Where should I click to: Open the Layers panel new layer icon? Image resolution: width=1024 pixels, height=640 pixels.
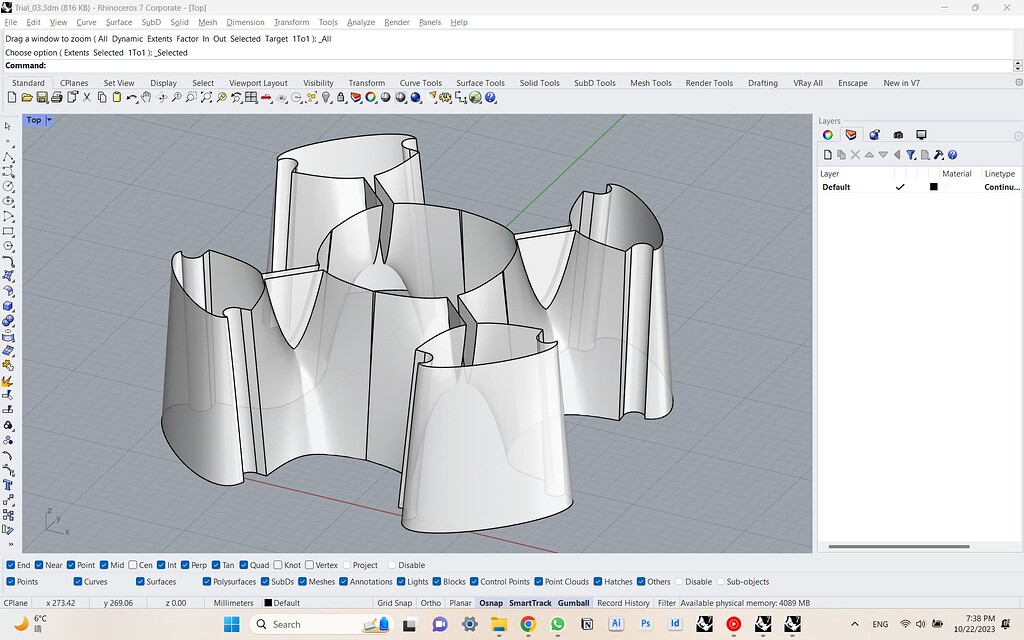828,154
